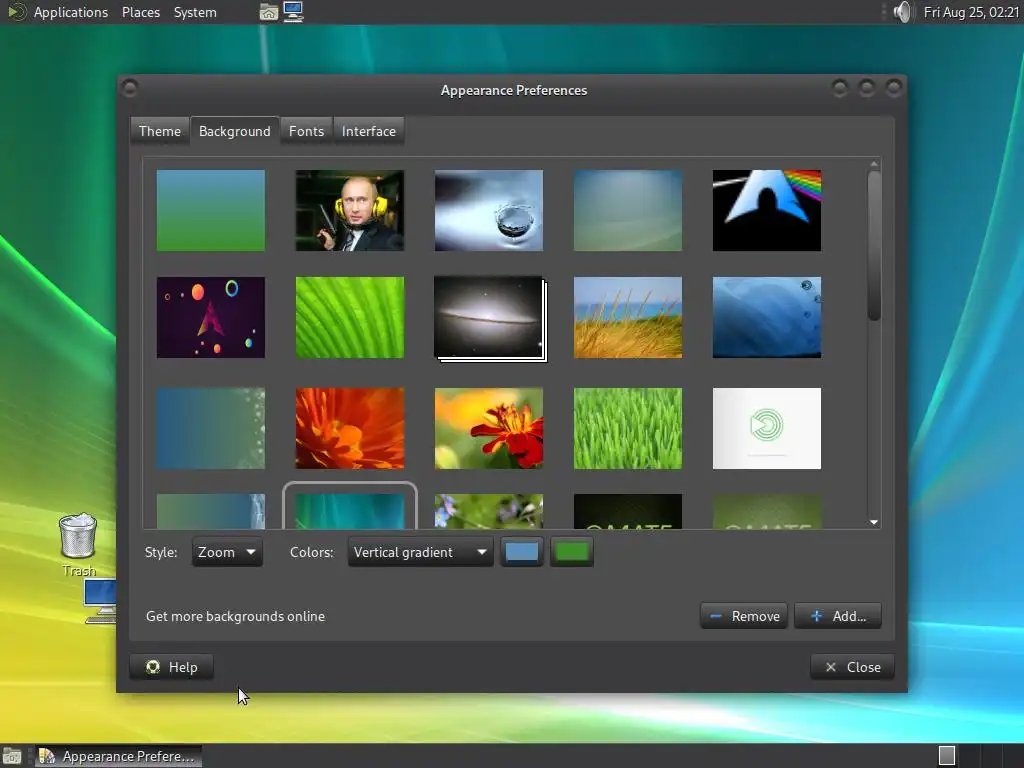
Task: Select the purple Arch planets wallpaper
Action: [211, 317]
